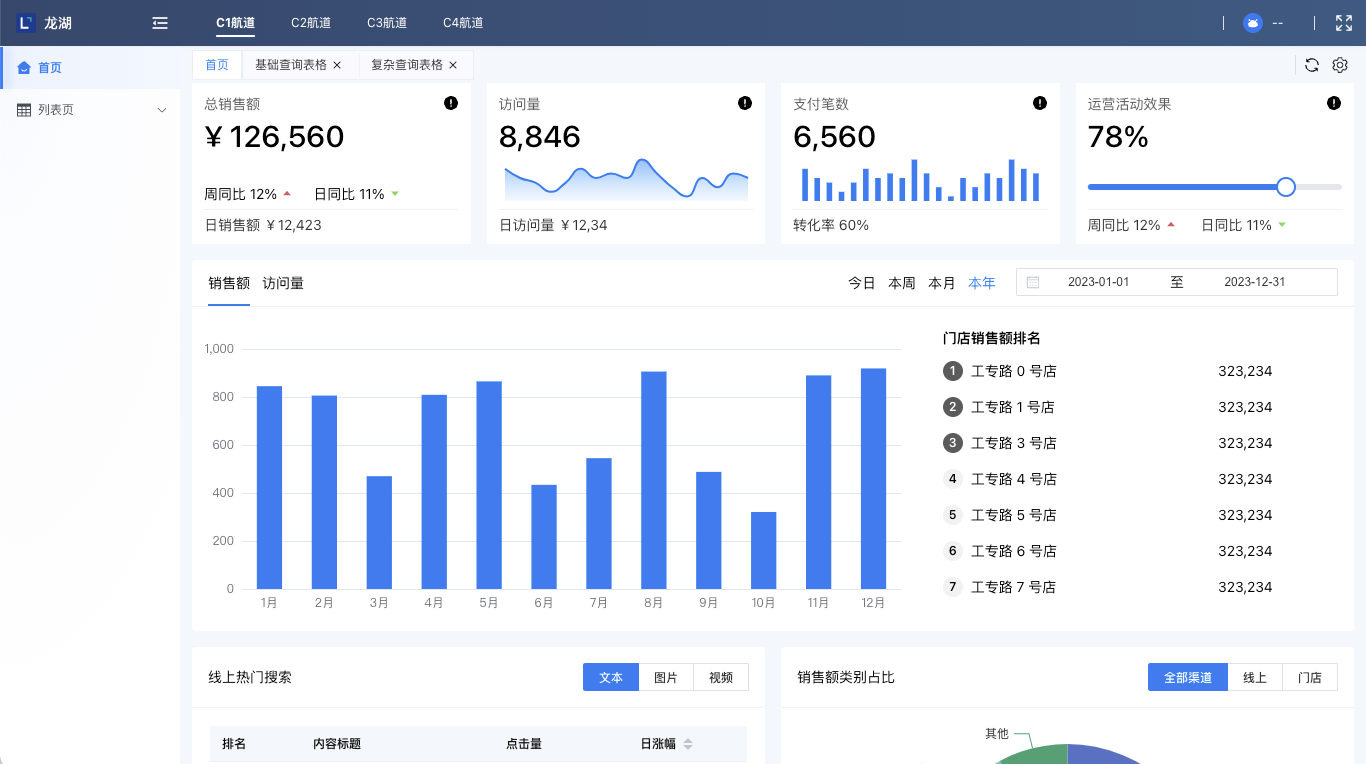Enter fullscreen mode with the expand icon
Image resolution: width=1366 pixels, height=764 pixels.
[1344, 23]
